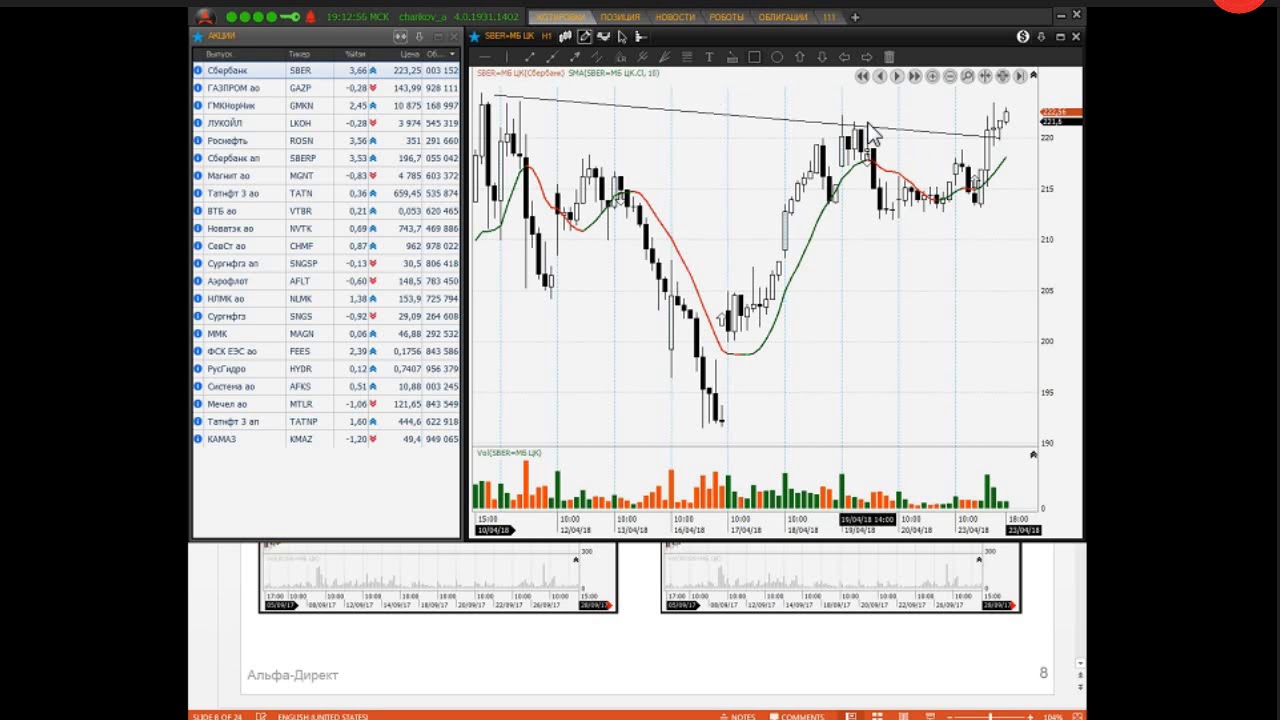Image resolution: width=1280 pixels, height=720 pixels.
Task: Toggle the last chart header bar-style icon
Action: pyautogui.click(x=641, y=37)
